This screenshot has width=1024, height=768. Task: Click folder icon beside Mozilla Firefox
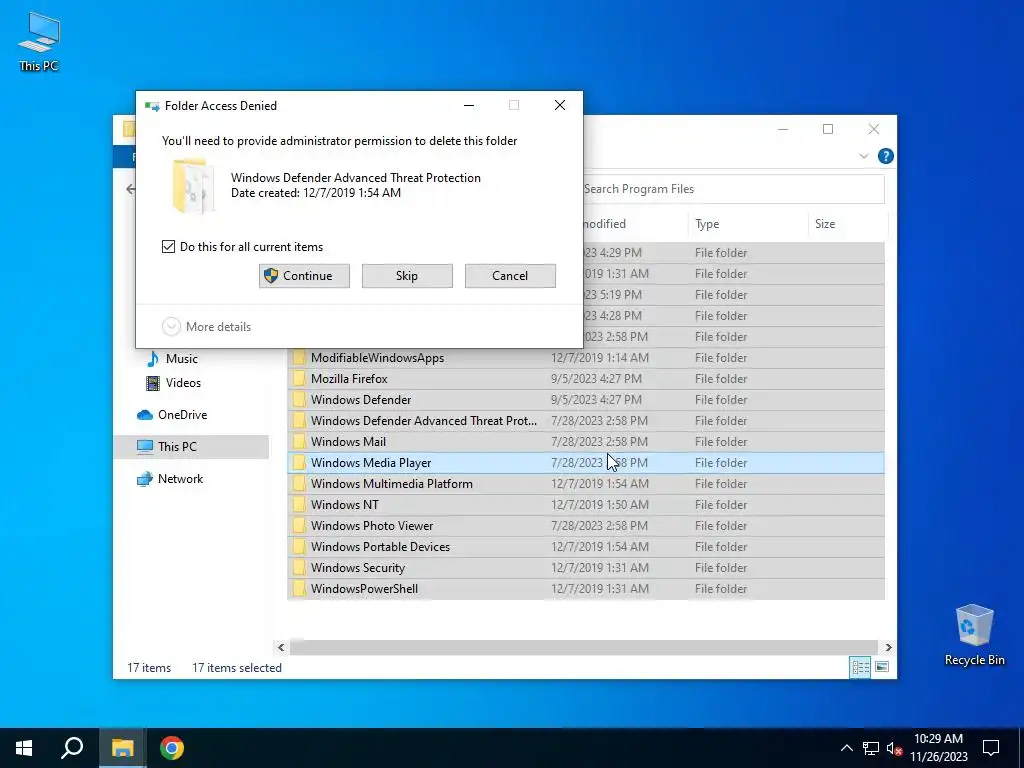click(299, 379)
